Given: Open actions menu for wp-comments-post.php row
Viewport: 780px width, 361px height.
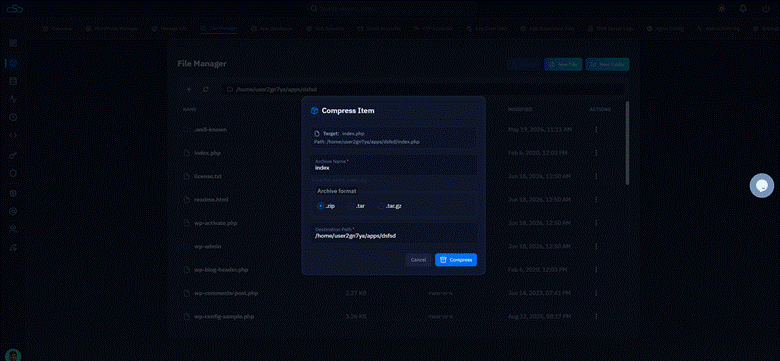Looking at the screenshot, I should pyautogui.click(x=596, y=293).
